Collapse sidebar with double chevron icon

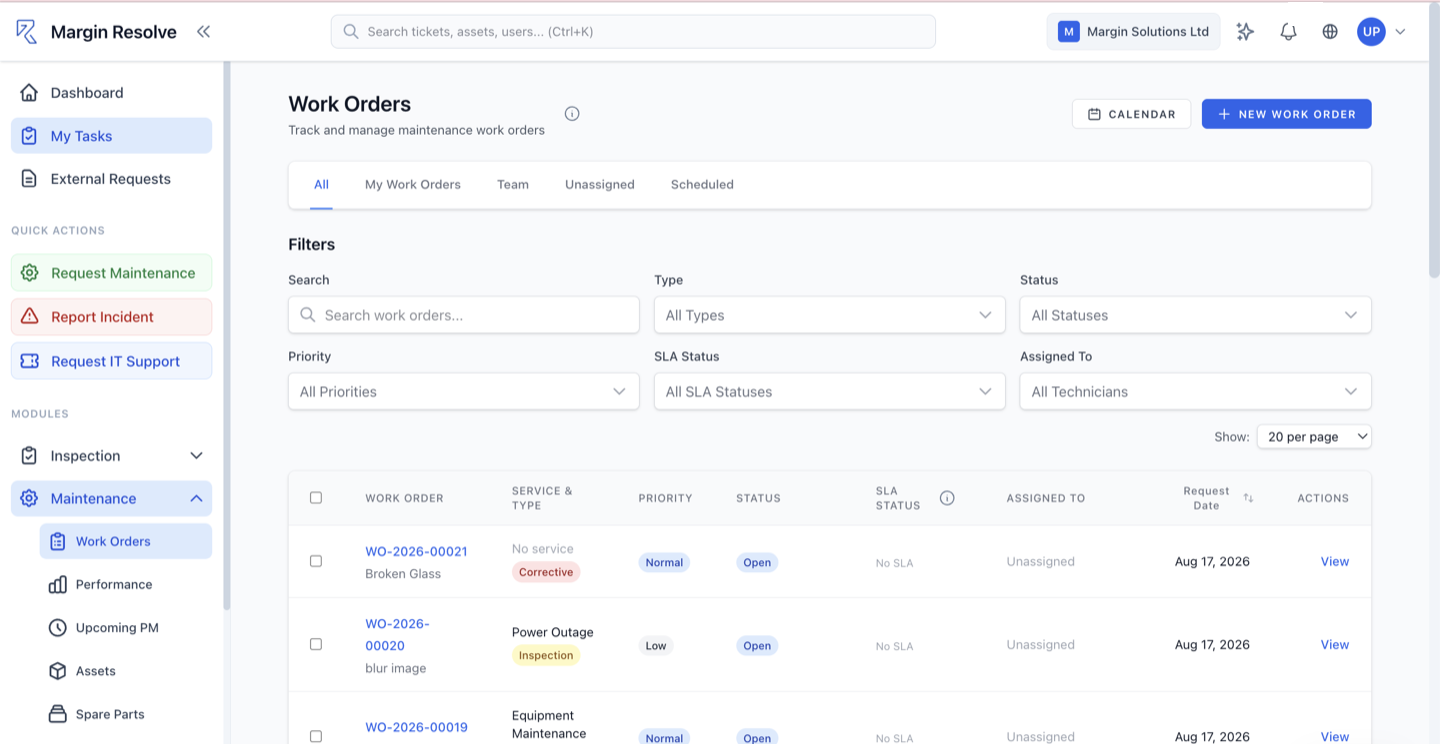(x=204, y=31)
